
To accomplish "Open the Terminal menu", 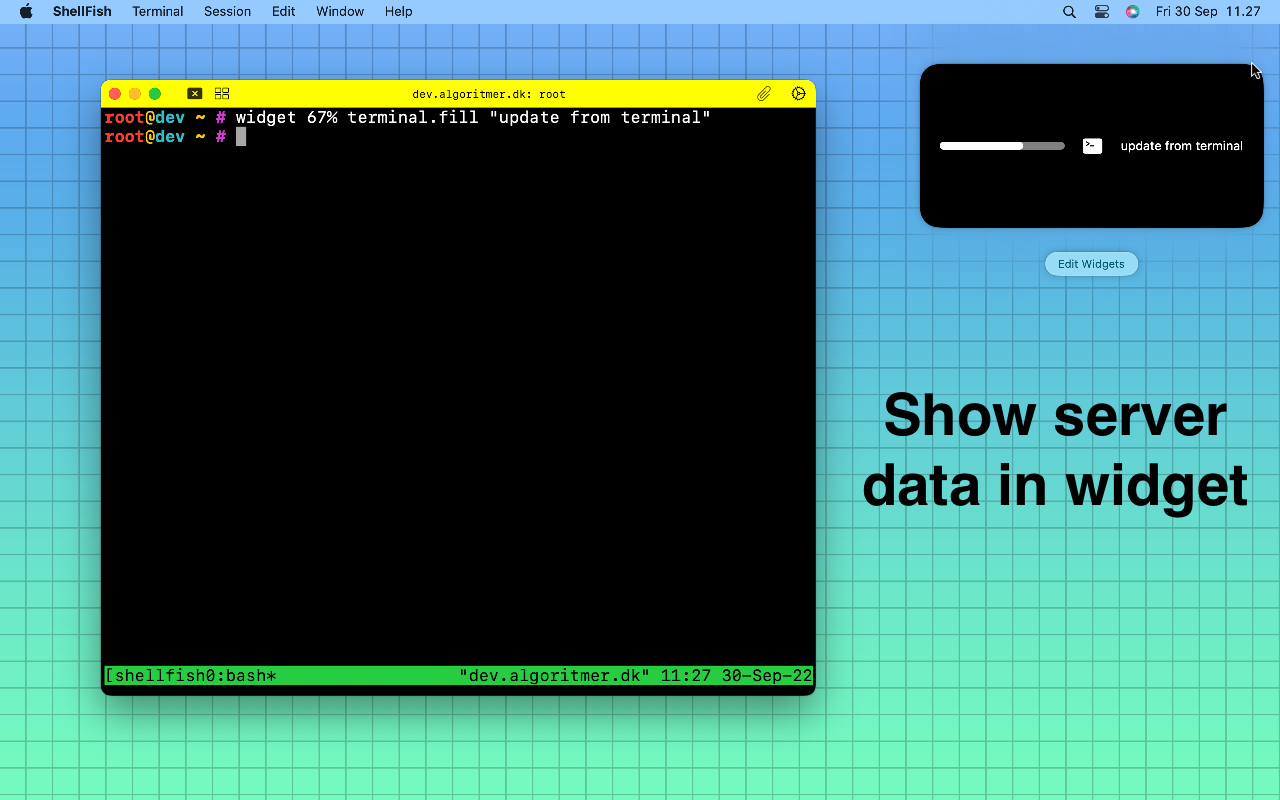I will click(158, 12).
